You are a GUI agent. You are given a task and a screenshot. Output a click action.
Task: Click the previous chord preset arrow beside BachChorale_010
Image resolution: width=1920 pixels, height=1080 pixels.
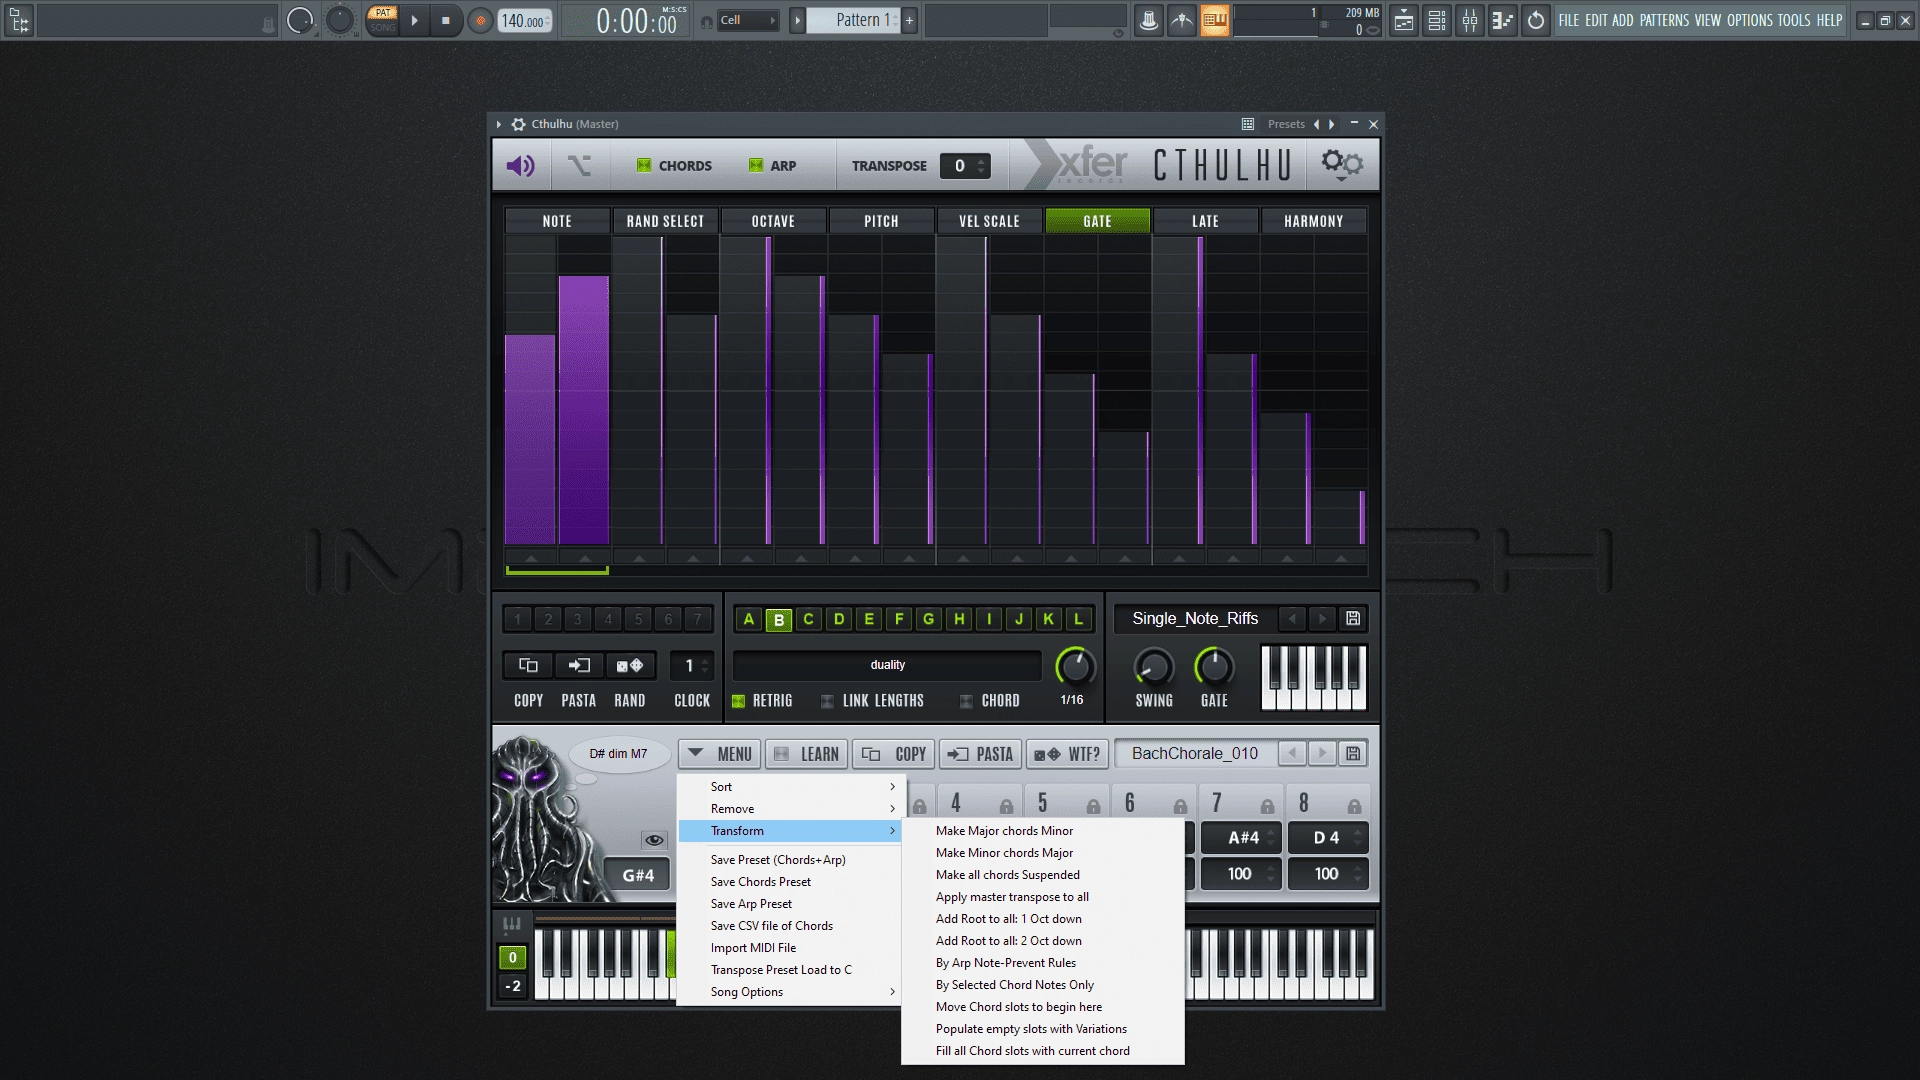(1292, 753)
